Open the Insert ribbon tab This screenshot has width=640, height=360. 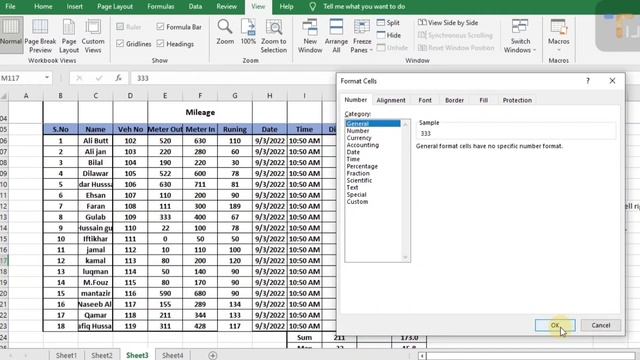(x=74, y=7)
